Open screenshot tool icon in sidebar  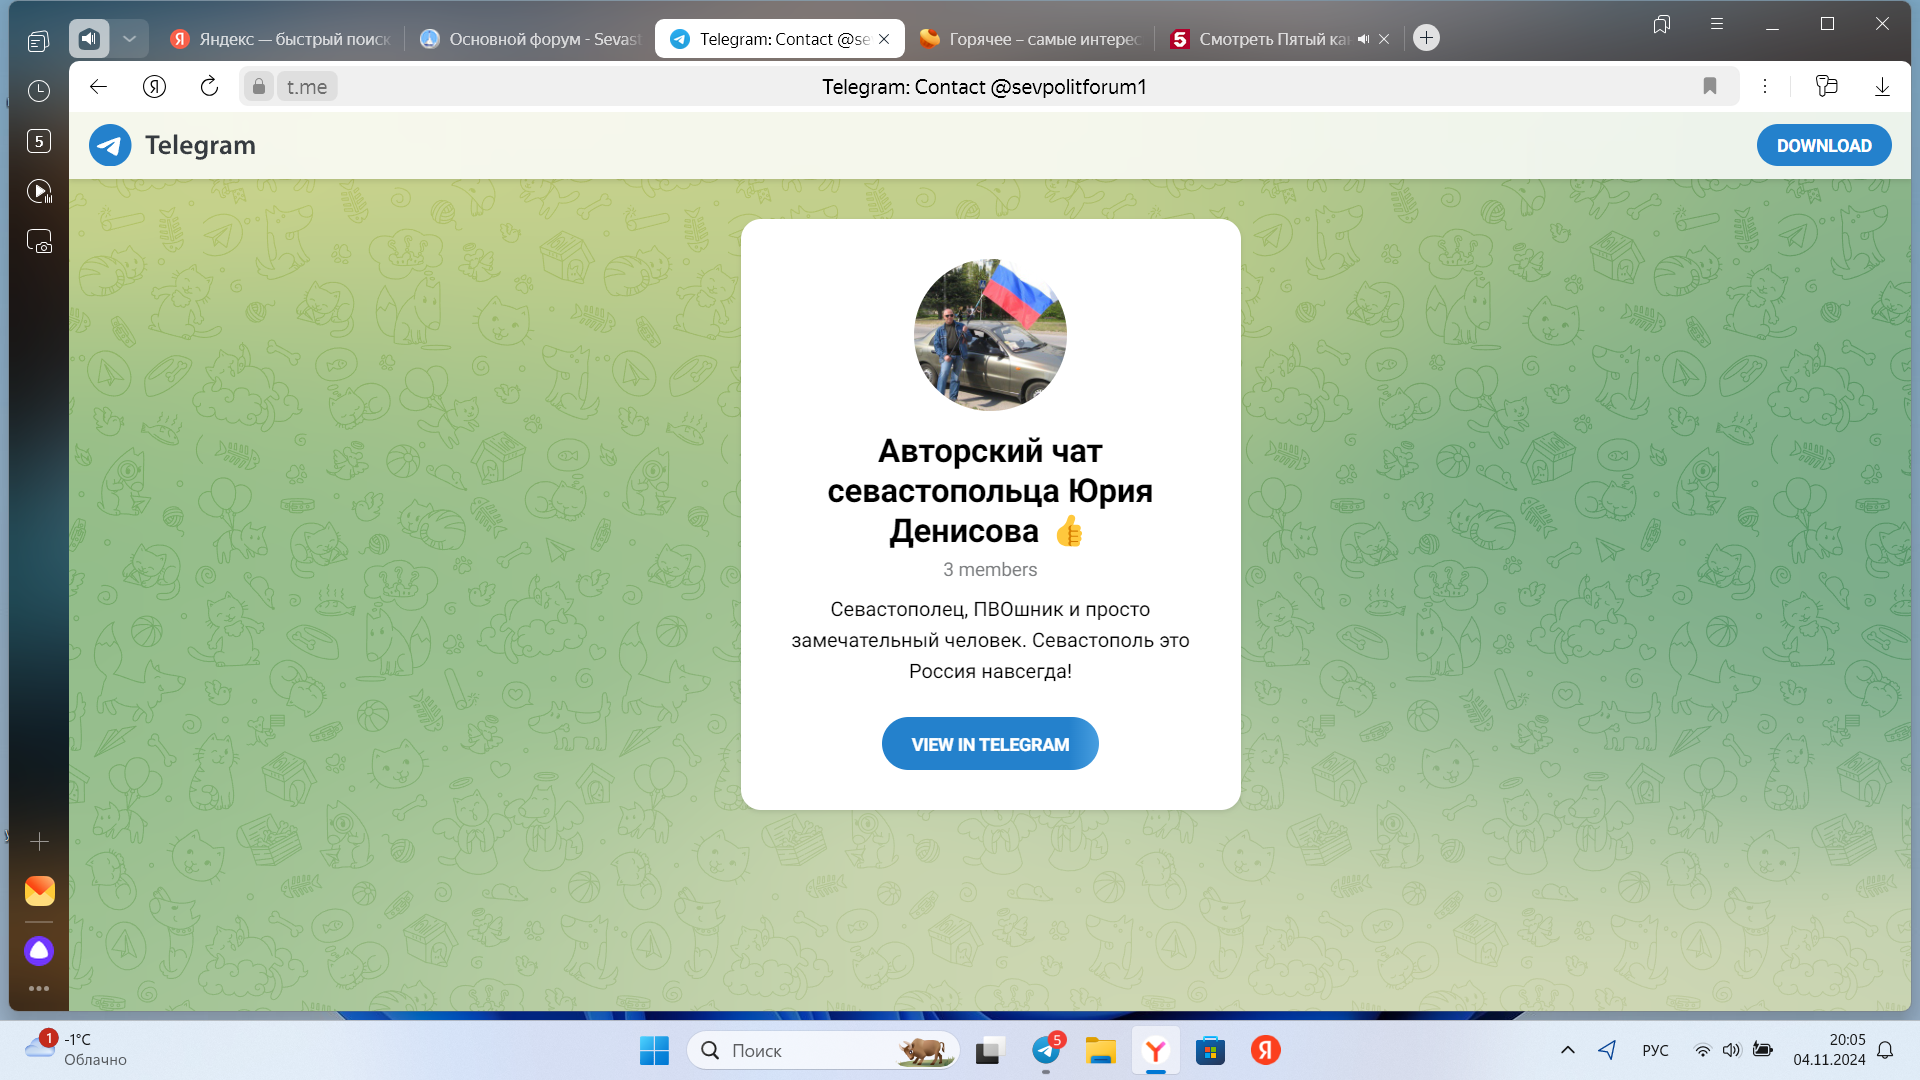(x=39, y=242)
